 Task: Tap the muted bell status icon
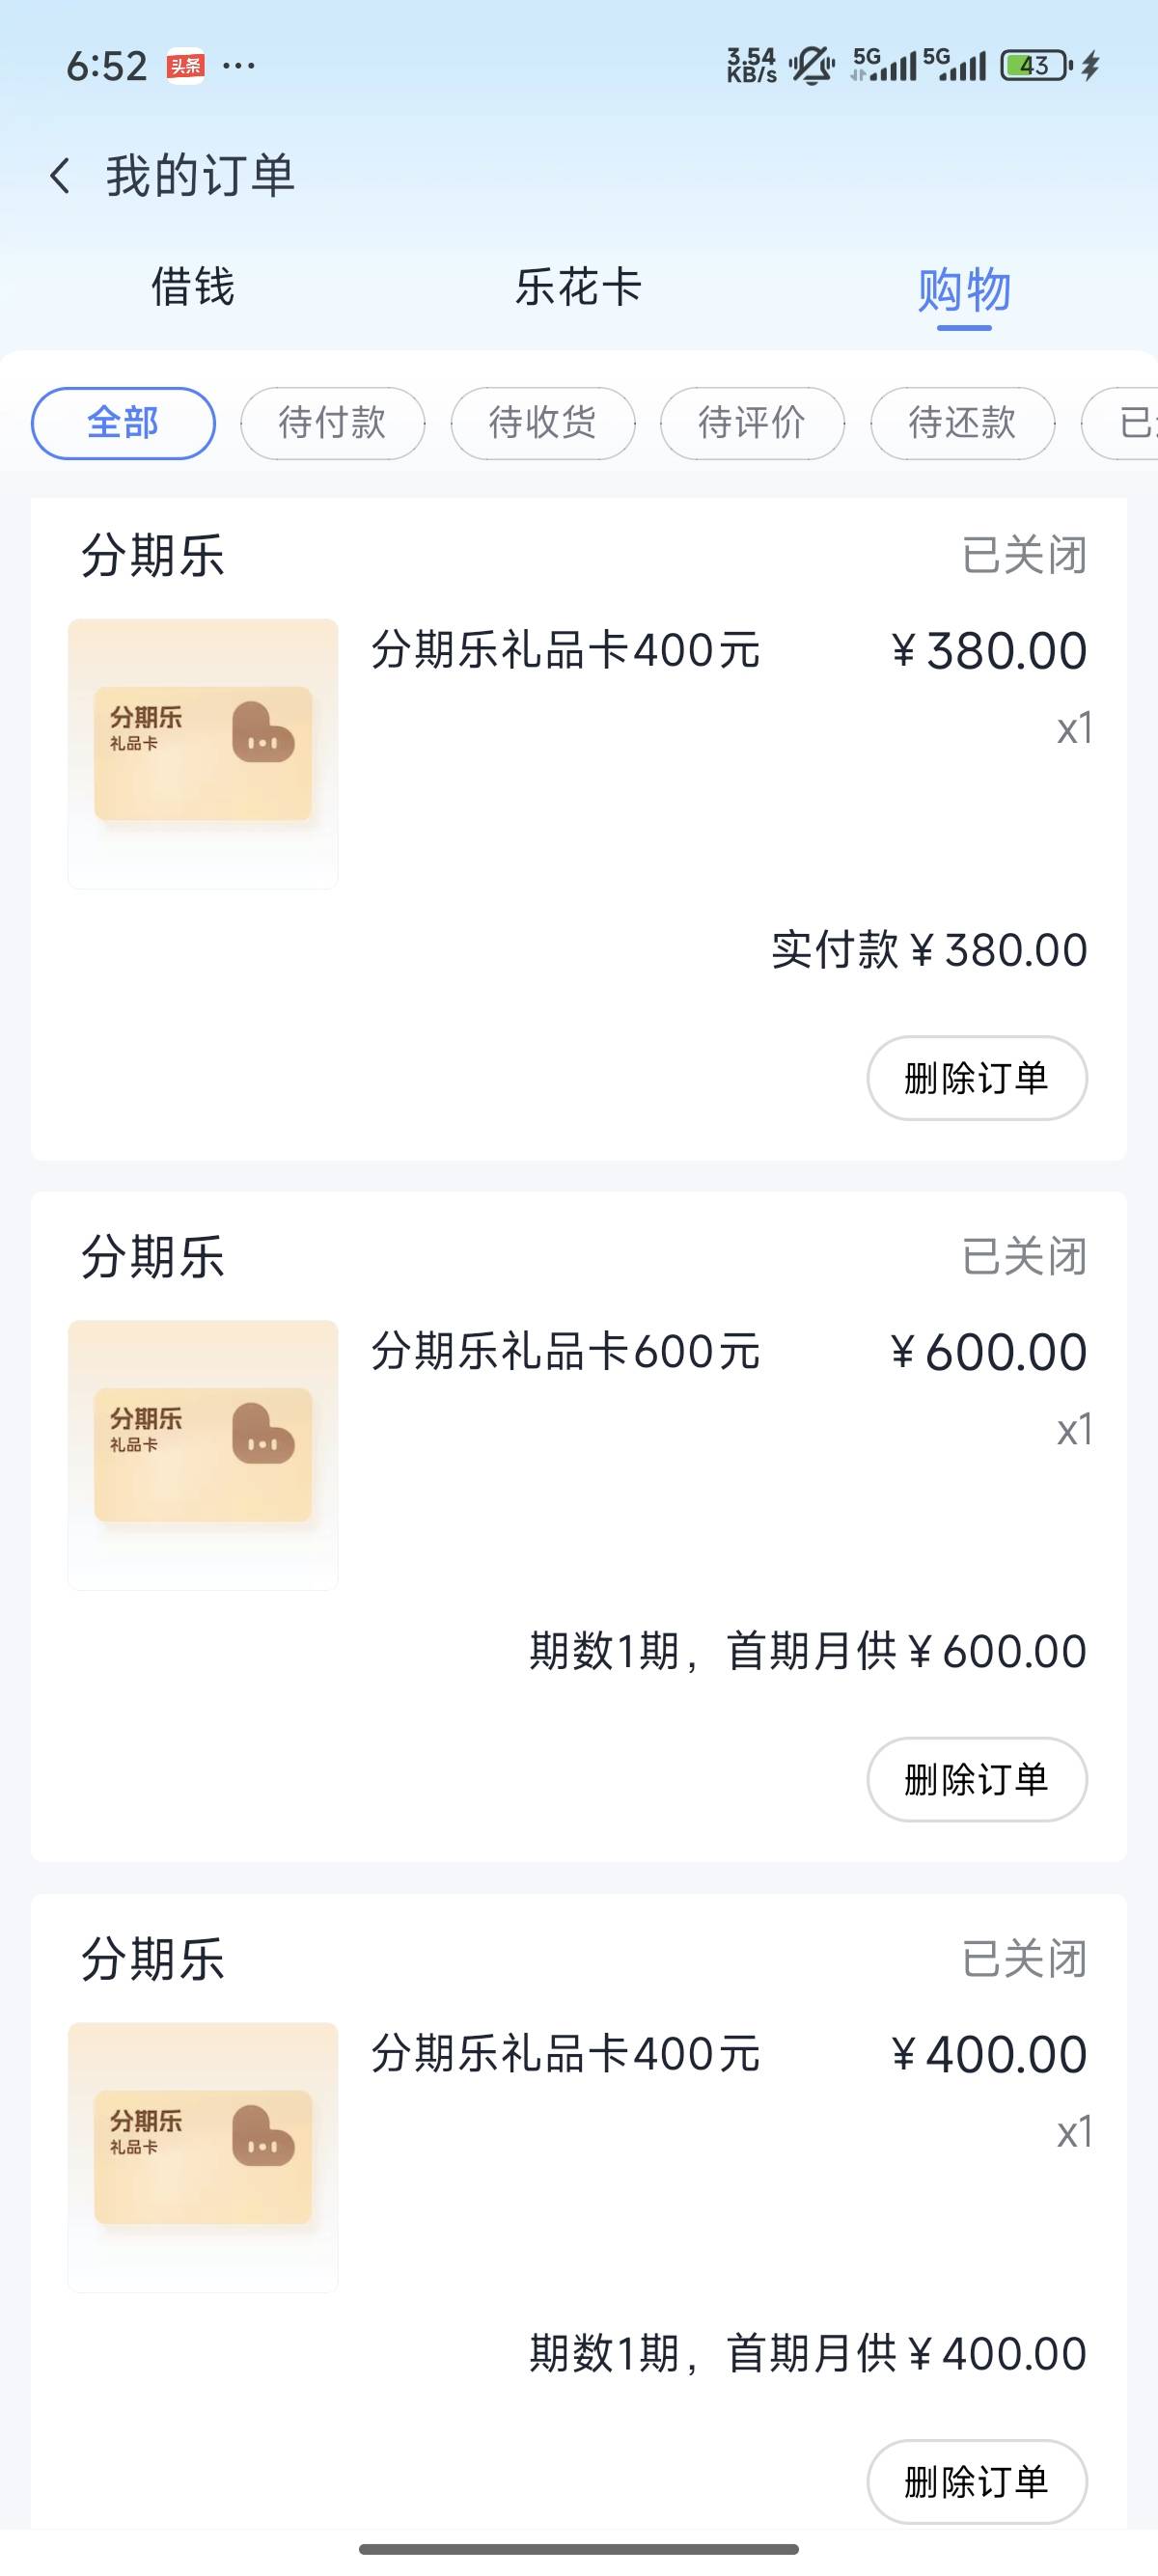(811, 66)
